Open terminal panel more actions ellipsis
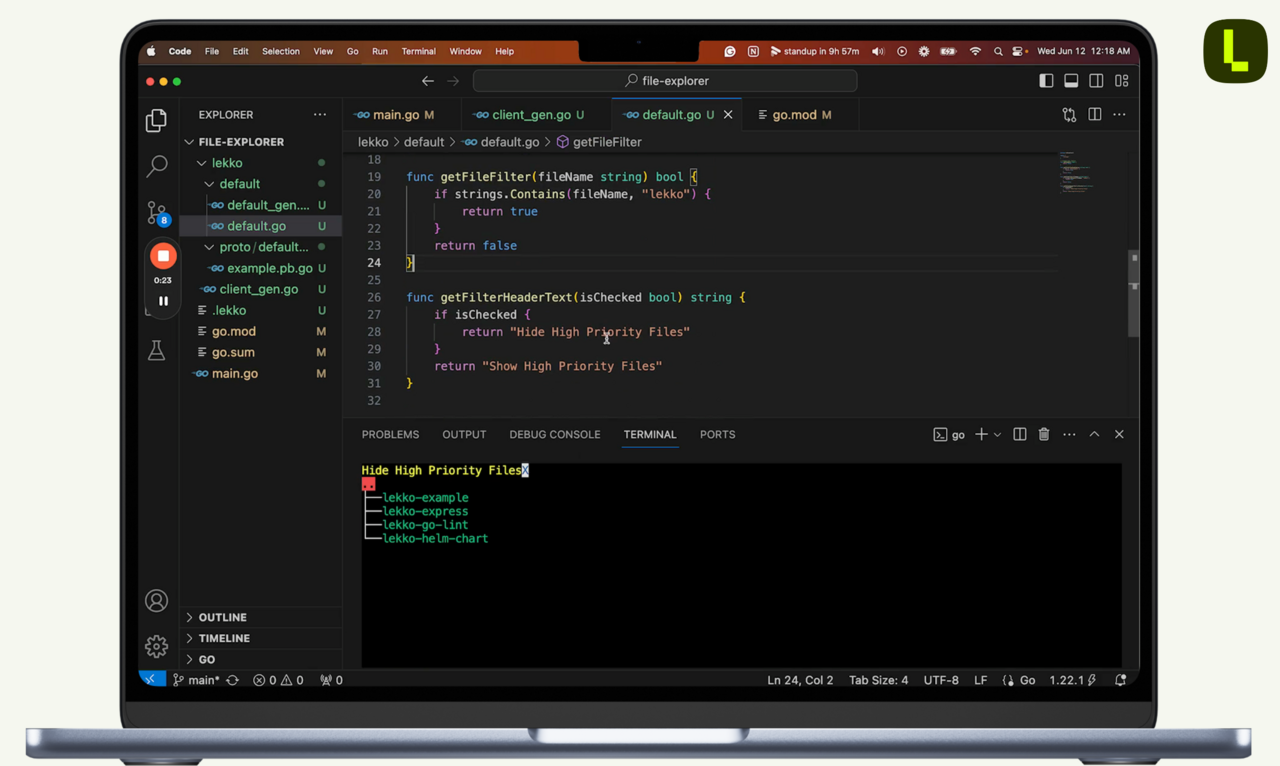This screenshot has width=1280, height=766. coord(1069,435)
